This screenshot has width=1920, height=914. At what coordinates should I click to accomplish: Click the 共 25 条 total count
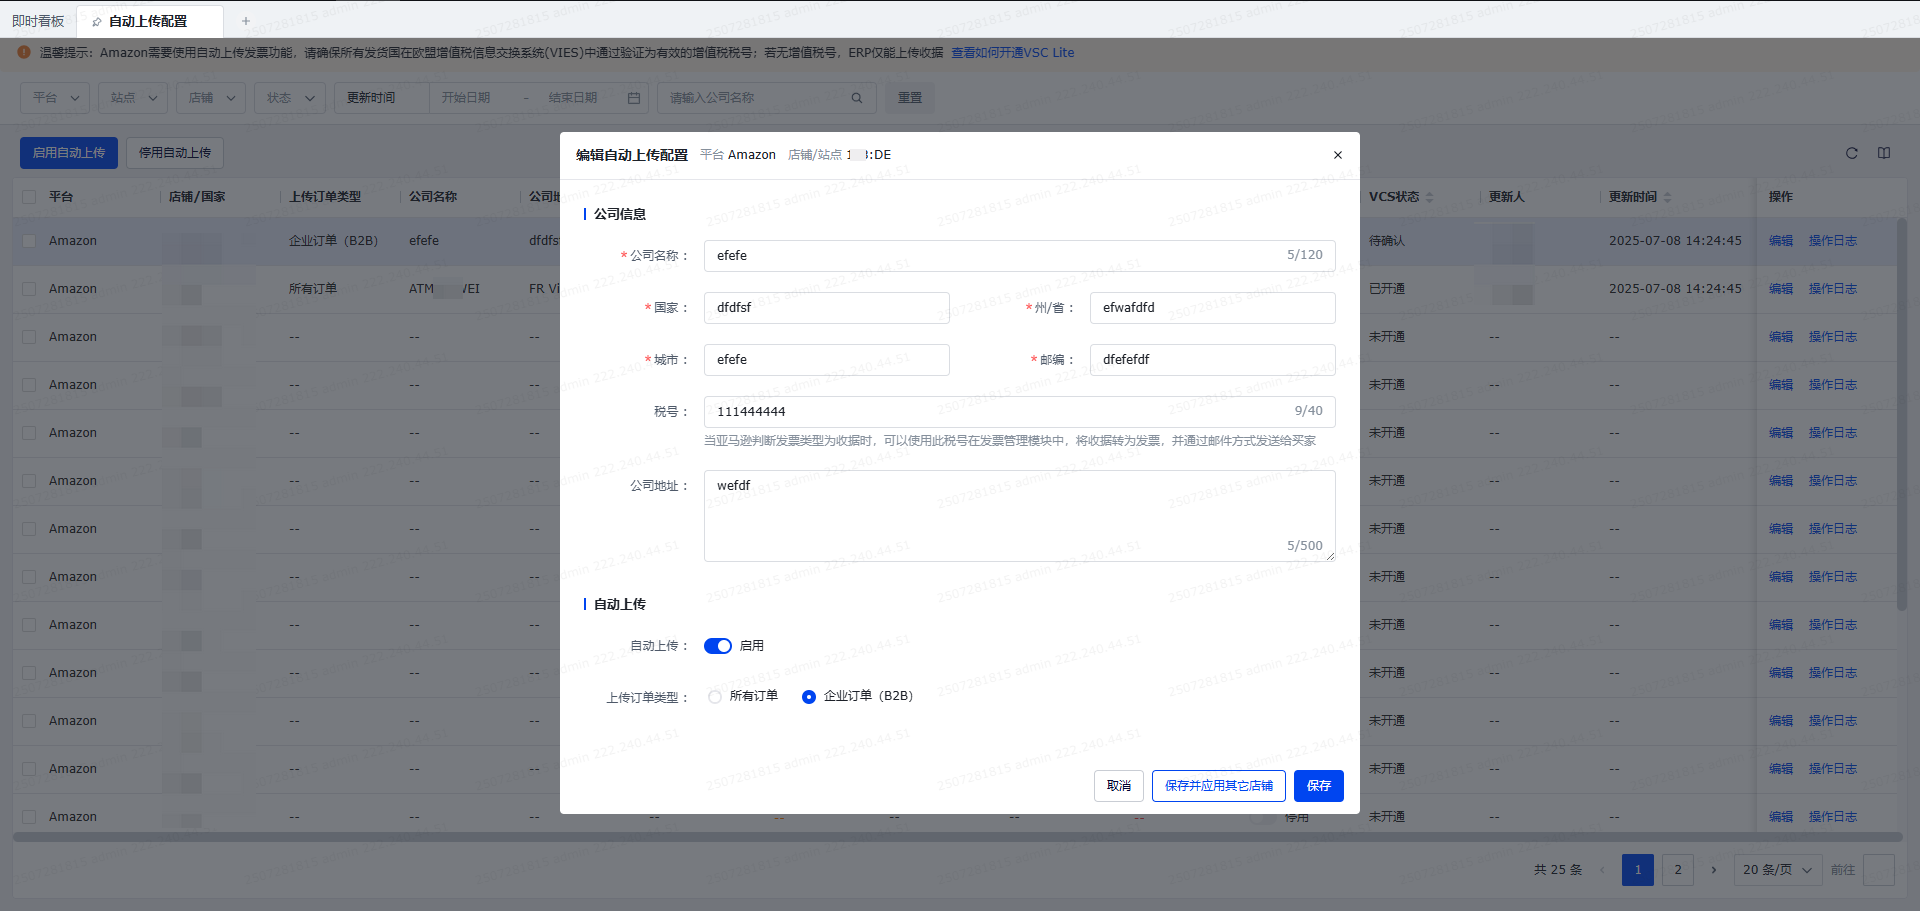point(1558,870)
